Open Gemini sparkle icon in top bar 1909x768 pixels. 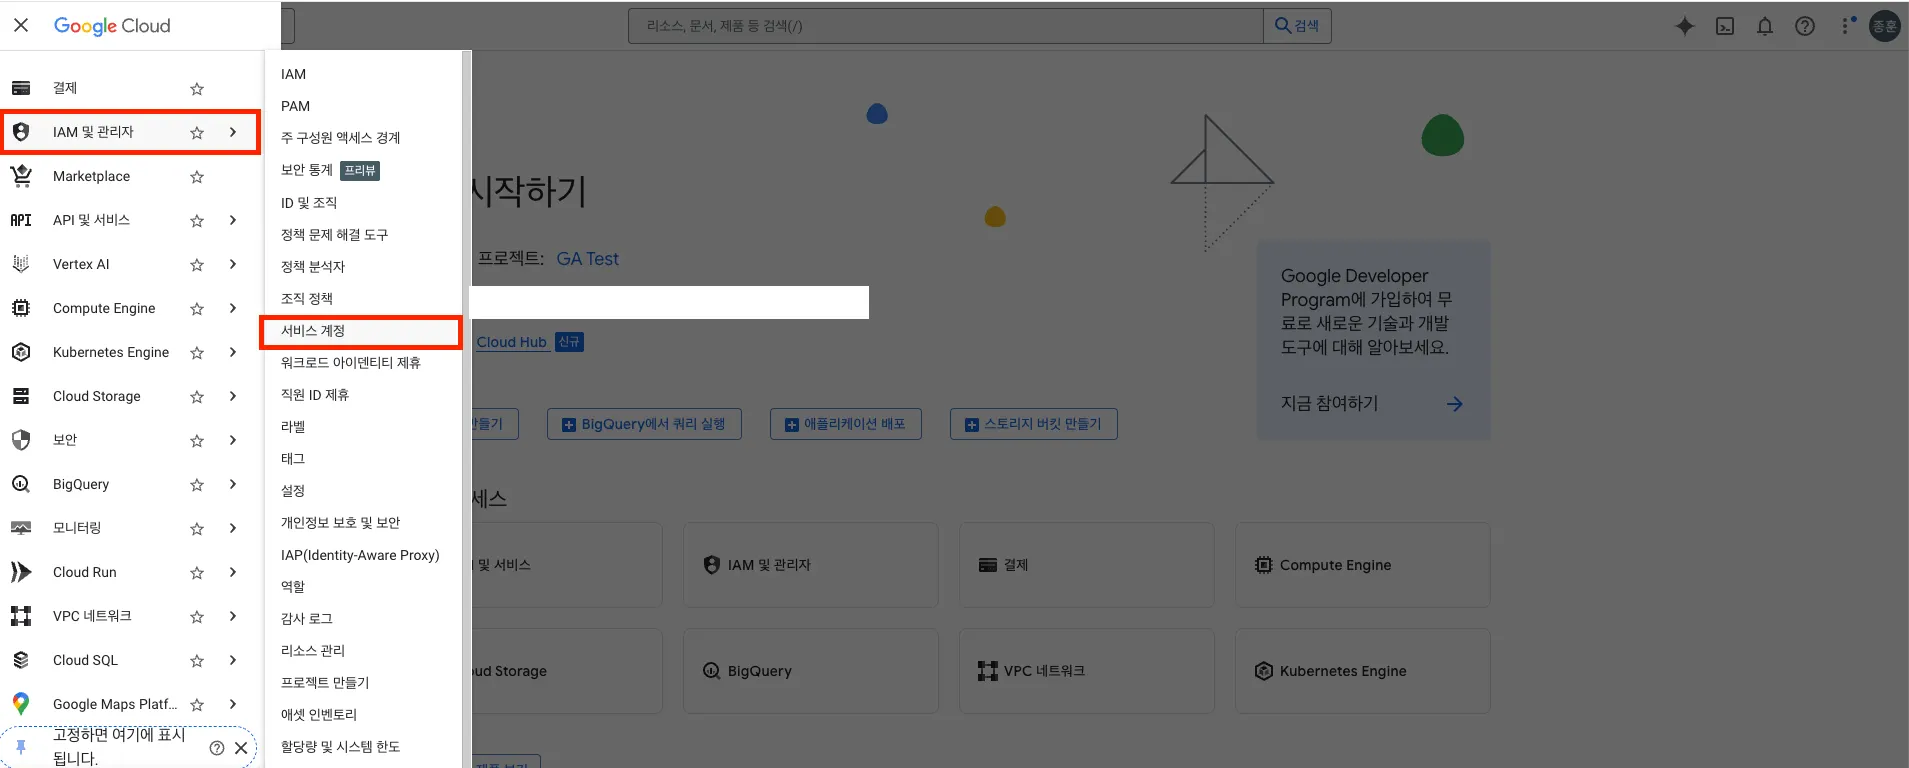point(1685,26)
